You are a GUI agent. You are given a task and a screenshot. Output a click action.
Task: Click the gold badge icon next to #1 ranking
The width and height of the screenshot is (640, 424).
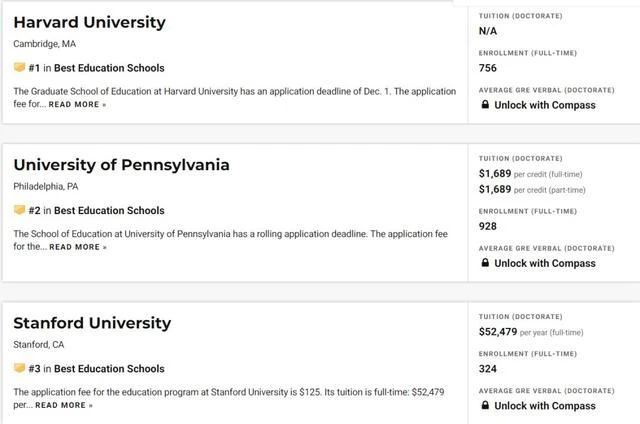coord(19,67)
